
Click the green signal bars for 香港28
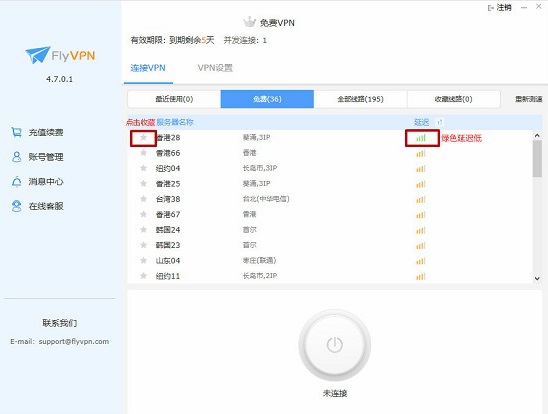pos(421,138)
